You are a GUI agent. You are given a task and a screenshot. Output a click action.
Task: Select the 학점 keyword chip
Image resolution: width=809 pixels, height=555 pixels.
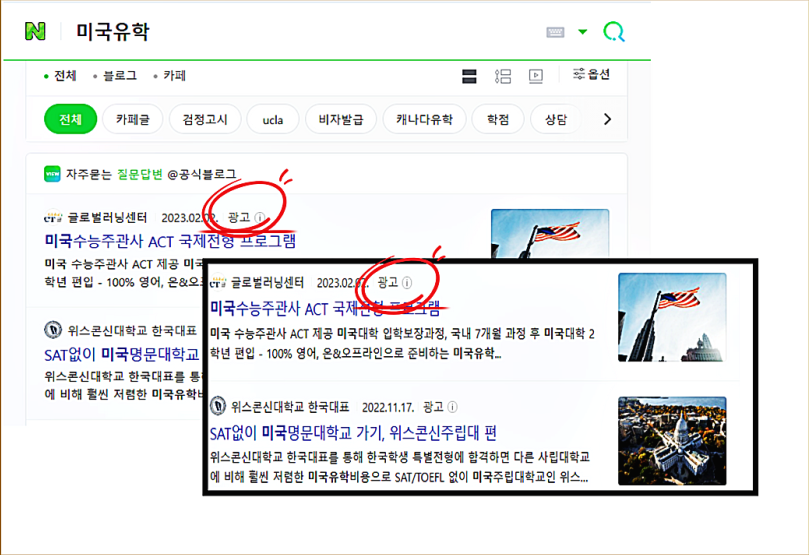498,119
